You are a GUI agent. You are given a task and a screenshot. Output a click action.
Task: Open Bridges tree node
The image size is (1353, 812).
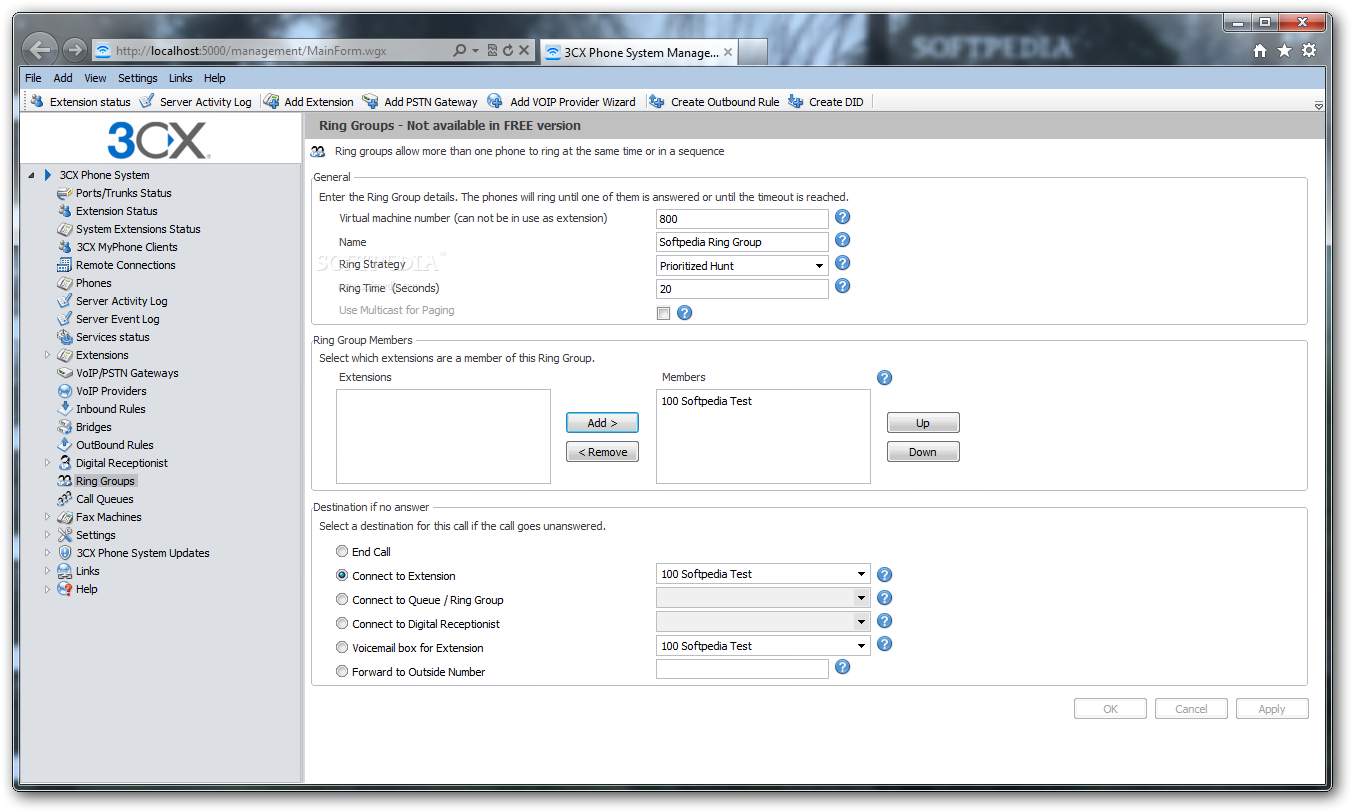pyautogui.click(x=94, y=427)
